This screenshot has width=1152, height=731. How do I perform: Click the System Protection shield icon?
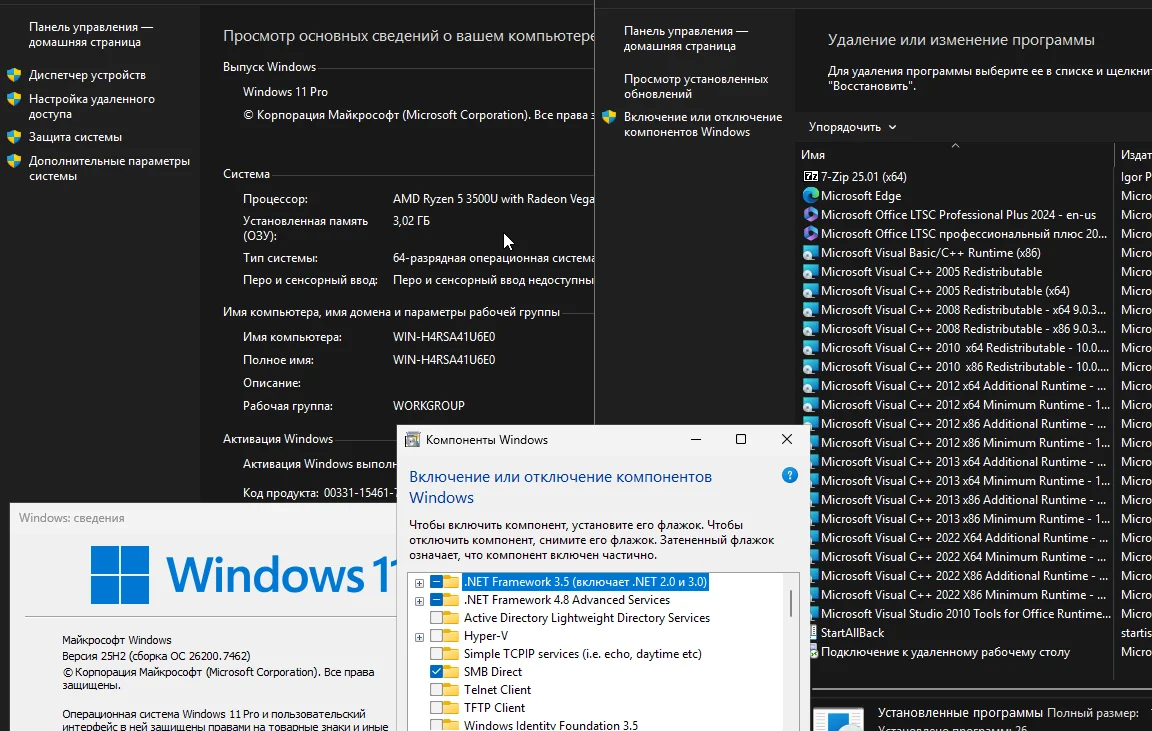pyautogui.click(x=14, y=137)
